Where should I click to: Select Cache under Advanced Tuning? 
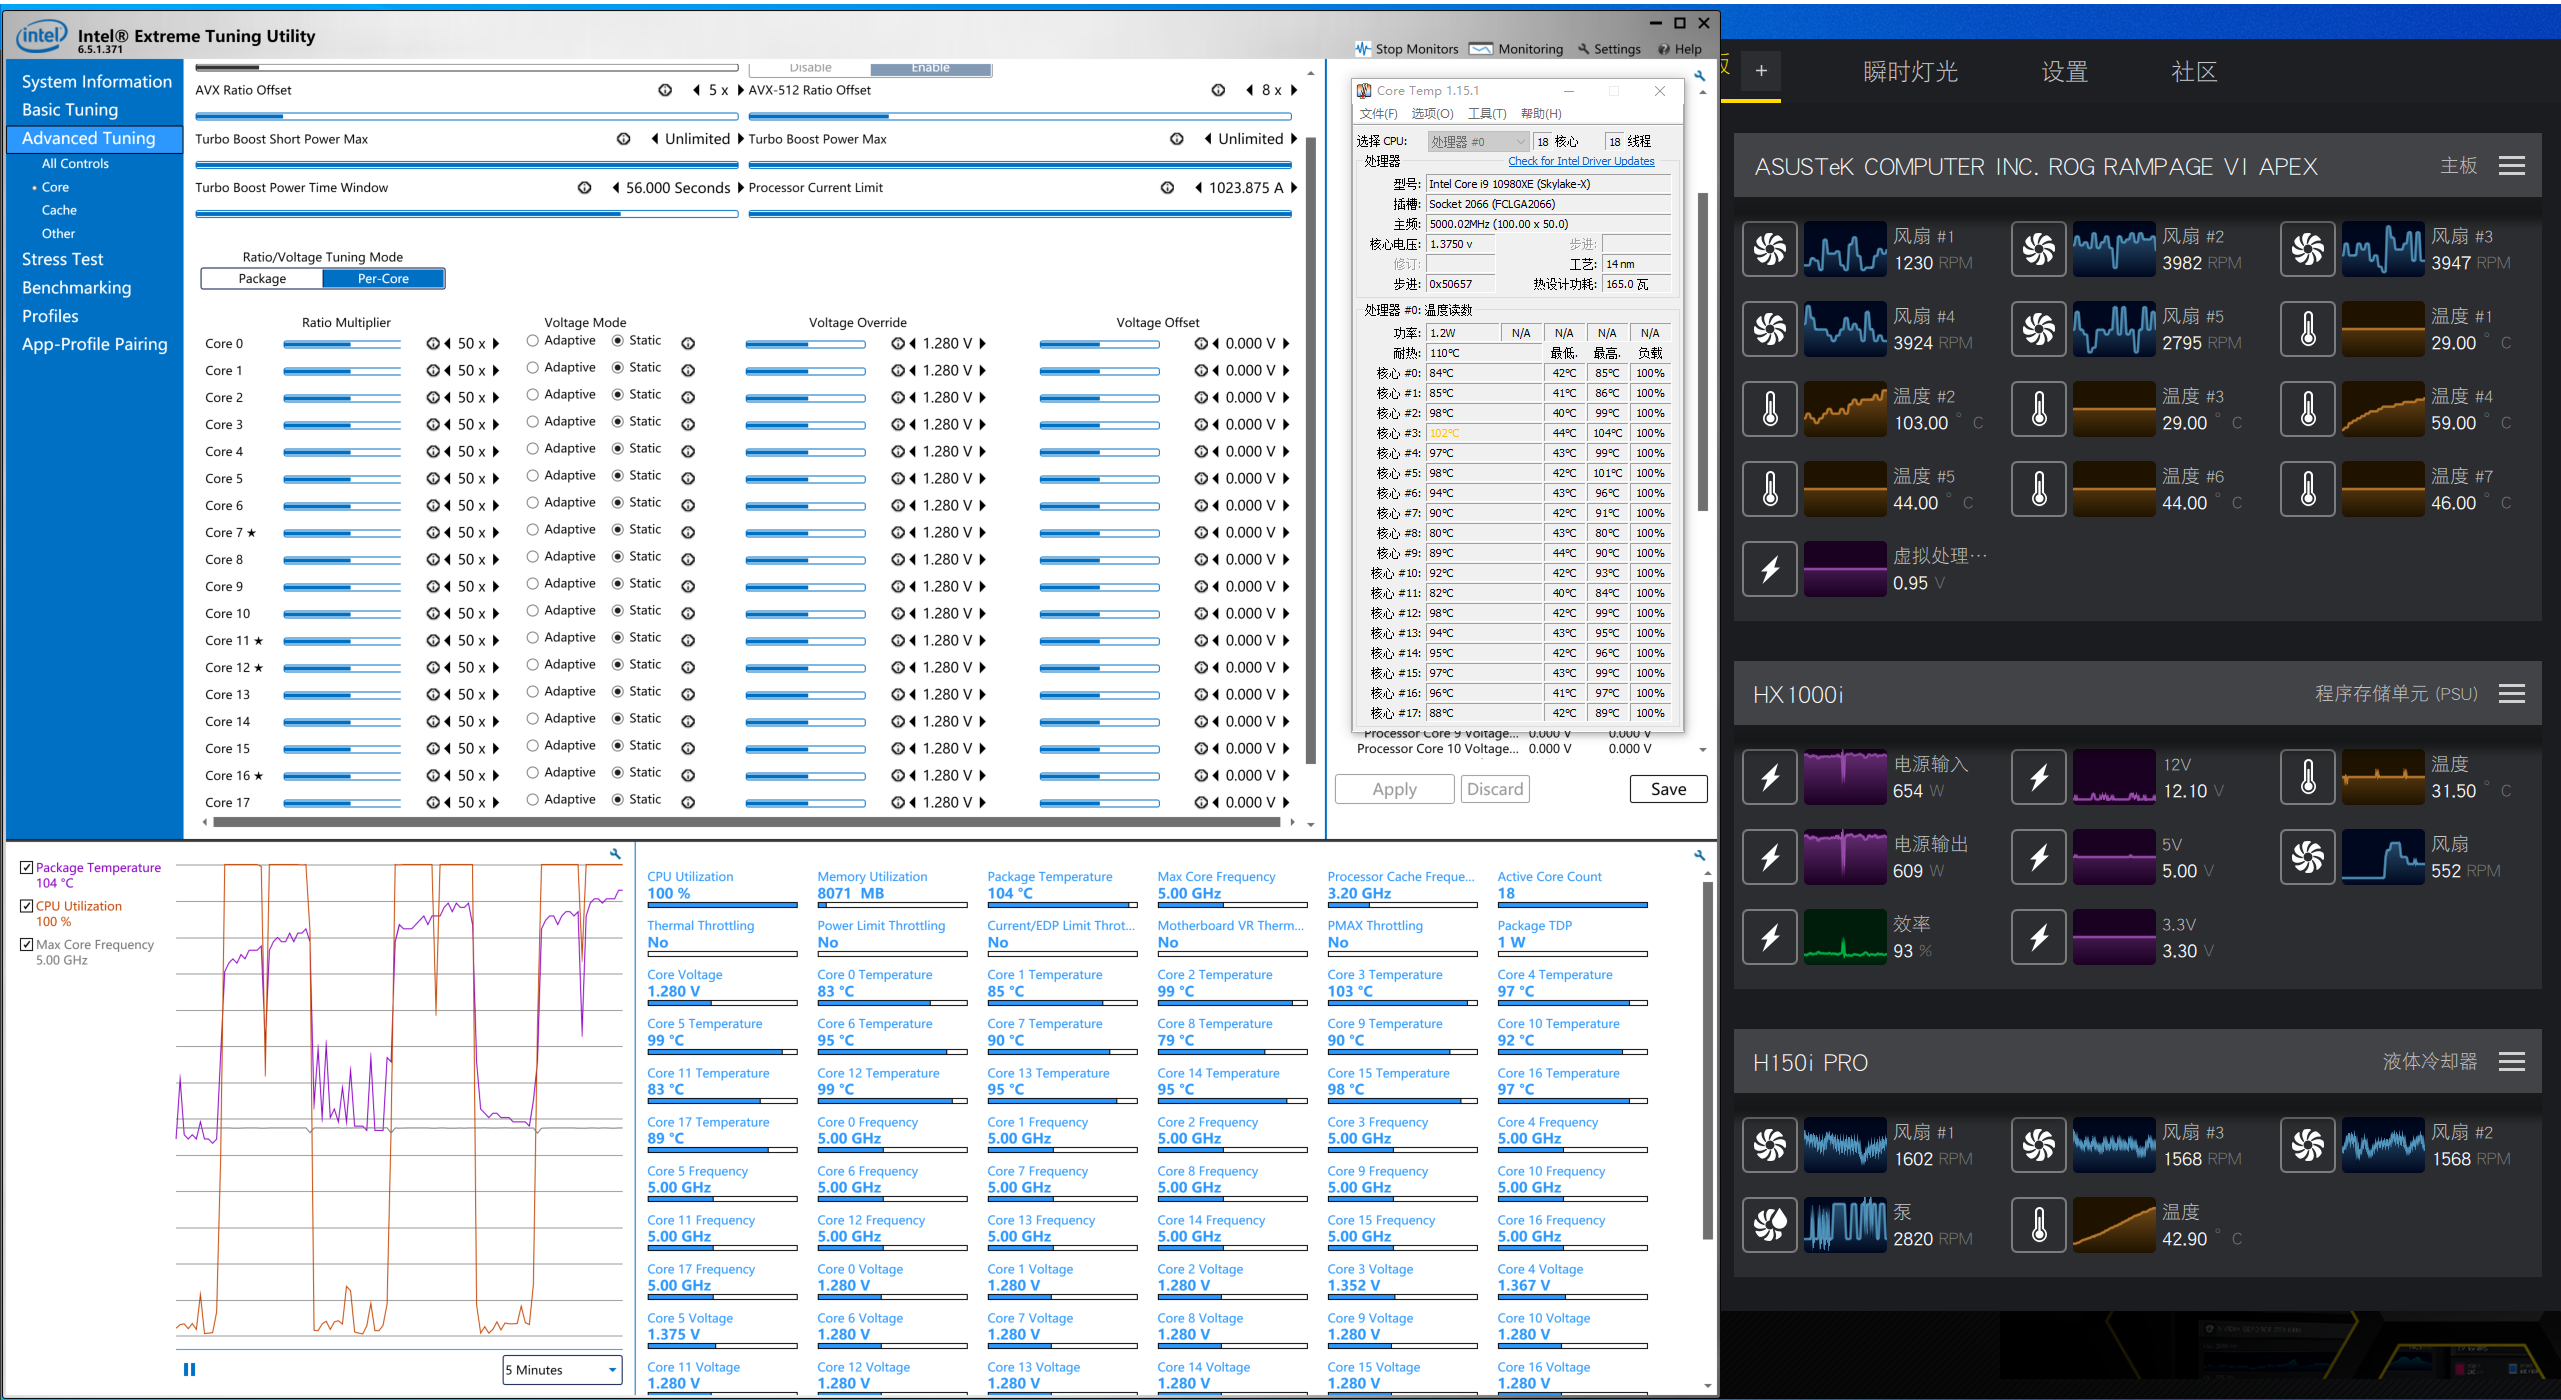pyautogui.click(x=59, y=211)
